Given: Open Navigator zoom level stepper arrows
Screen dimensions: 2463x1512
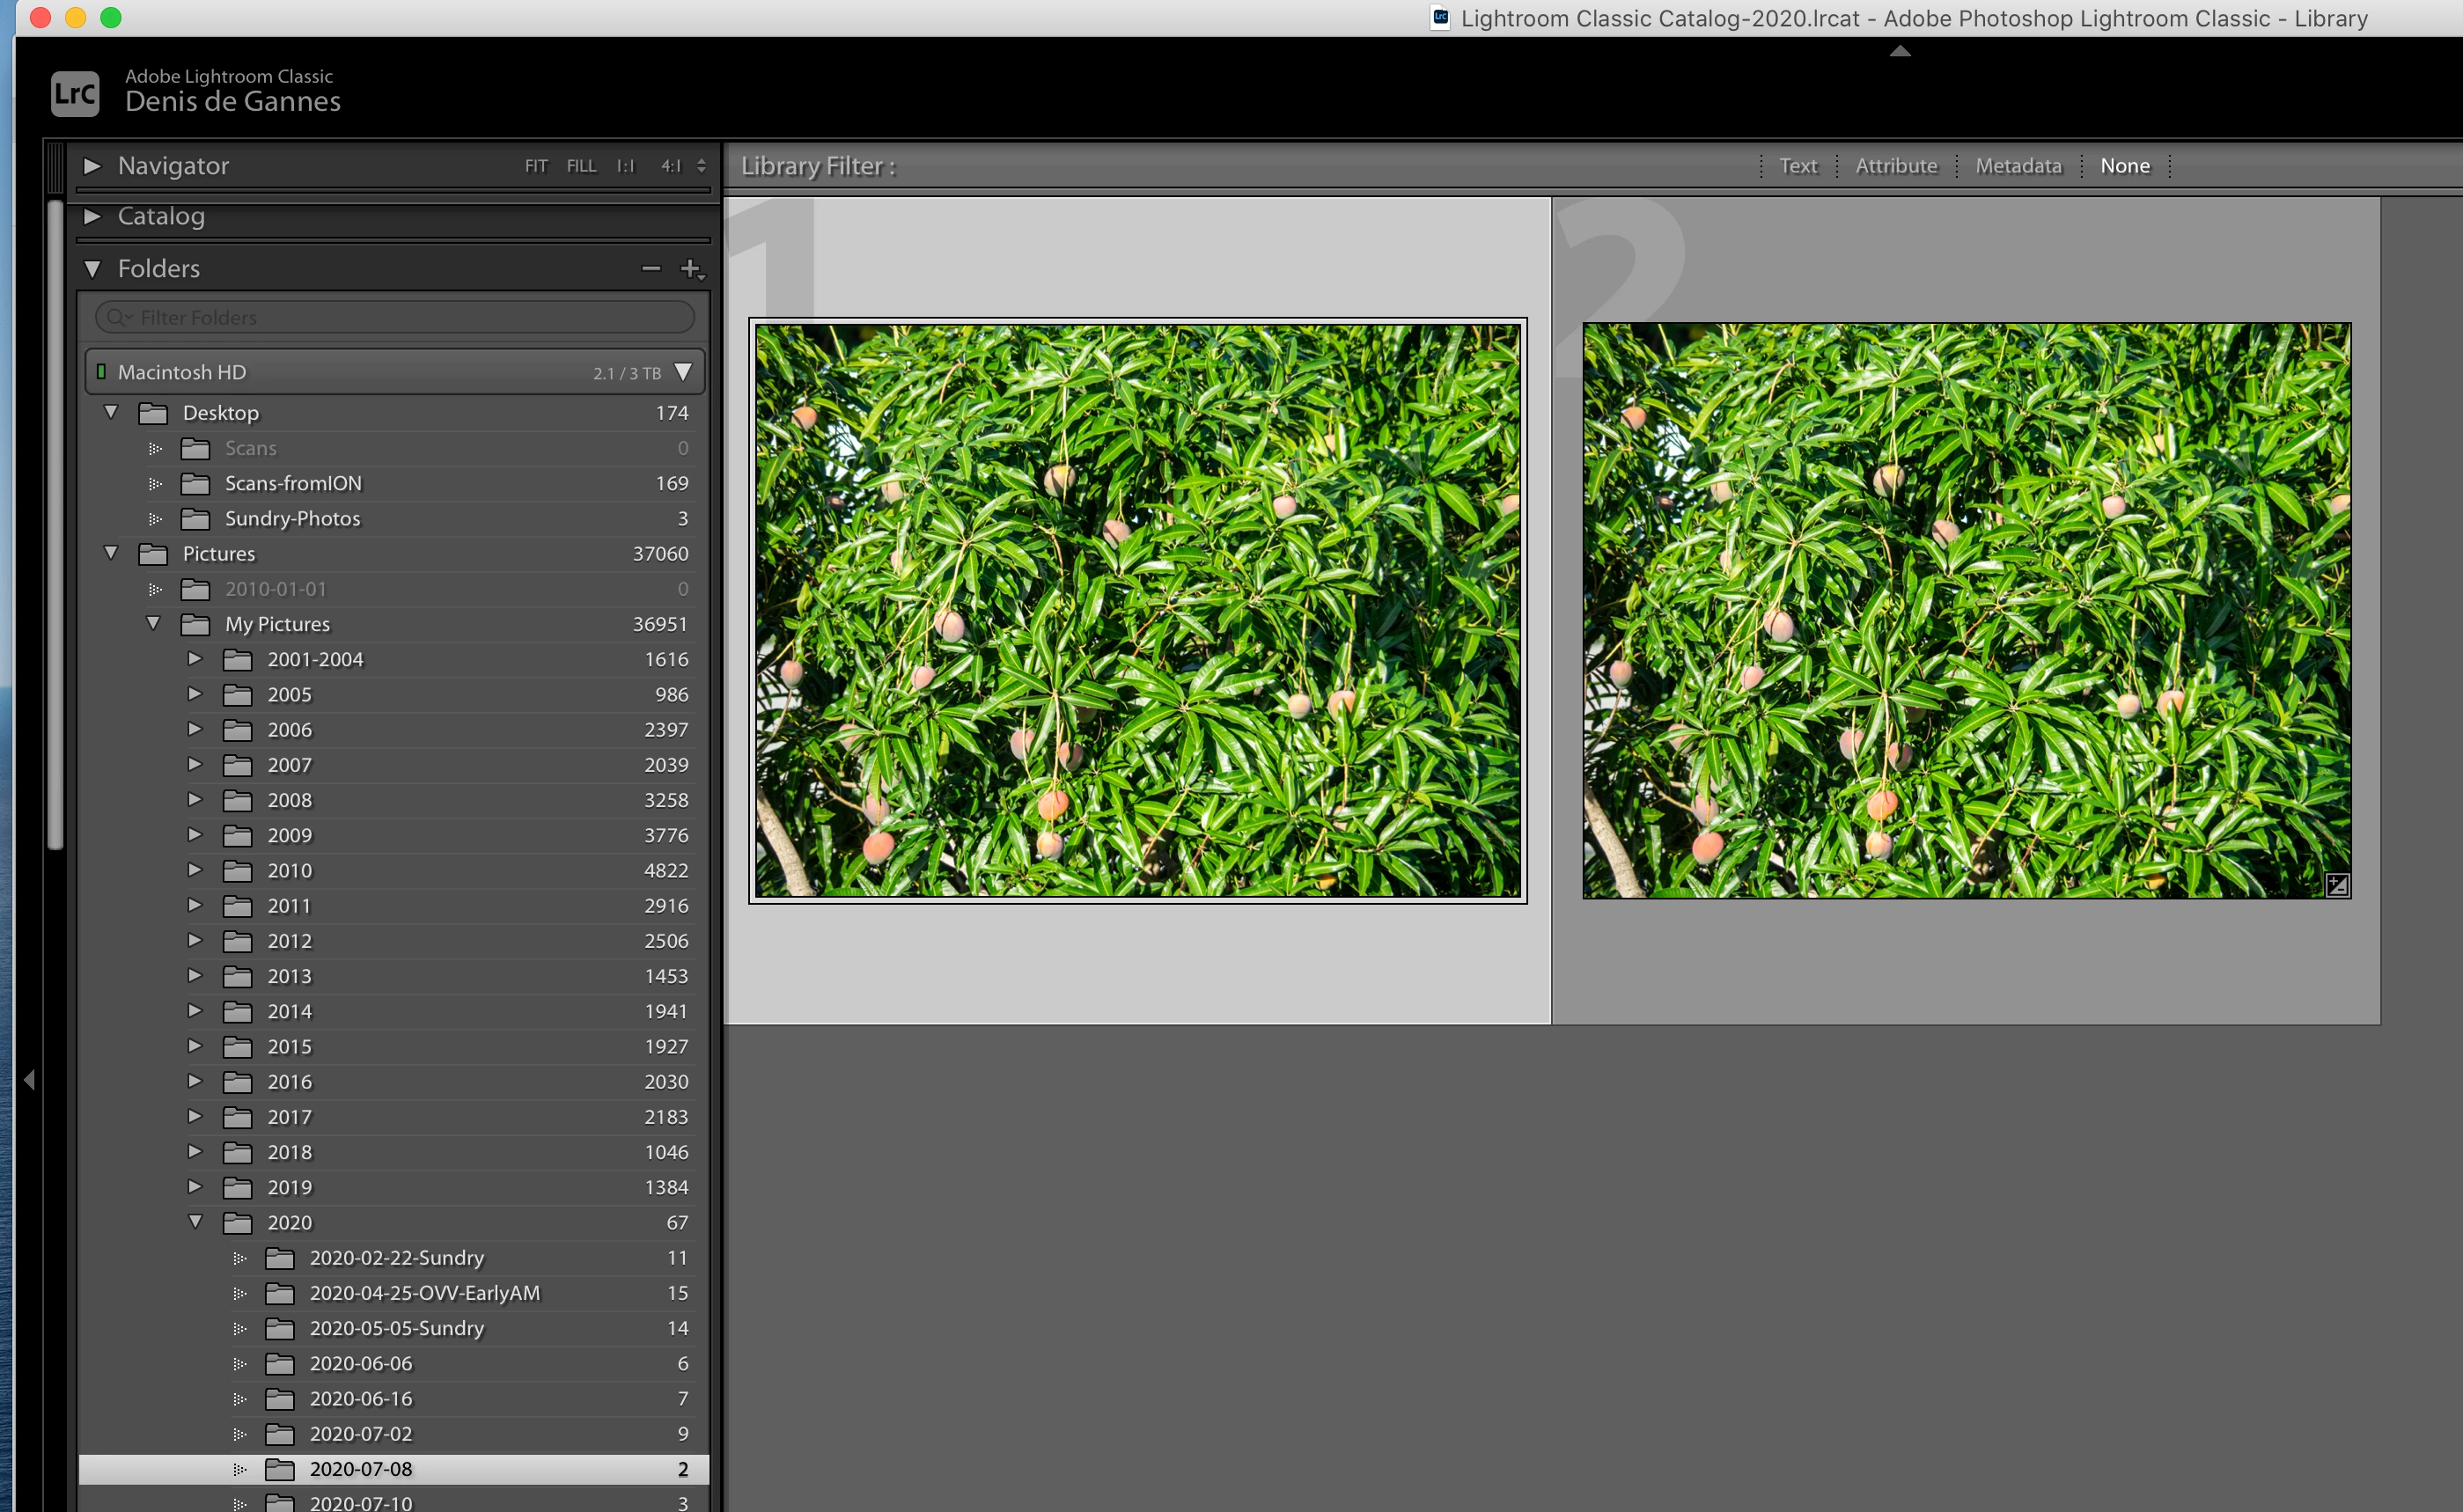Looking at the screenshot, I should click(x=701, y=166).
